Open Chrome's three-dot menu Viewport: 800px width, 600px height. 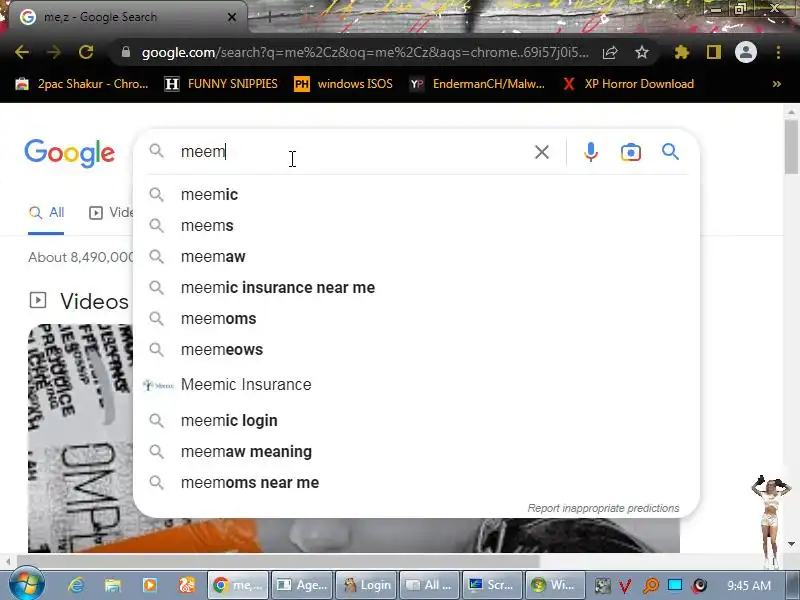[x=778, y=52]
